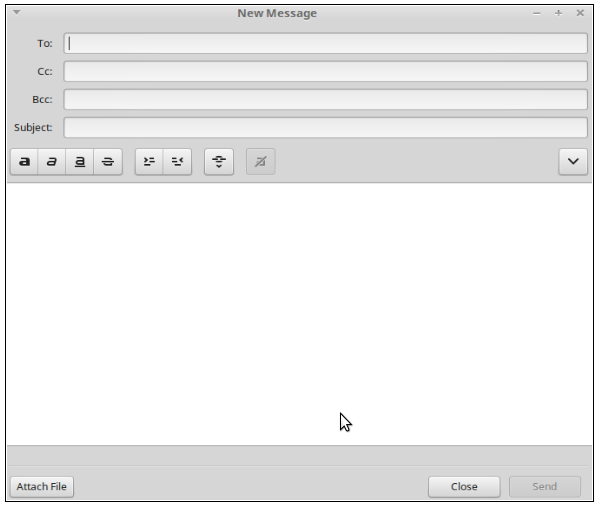Toggle underline text formatting
Image resolution: width=600 pixels, height=509 pixels.
click(x=80, y=162)
